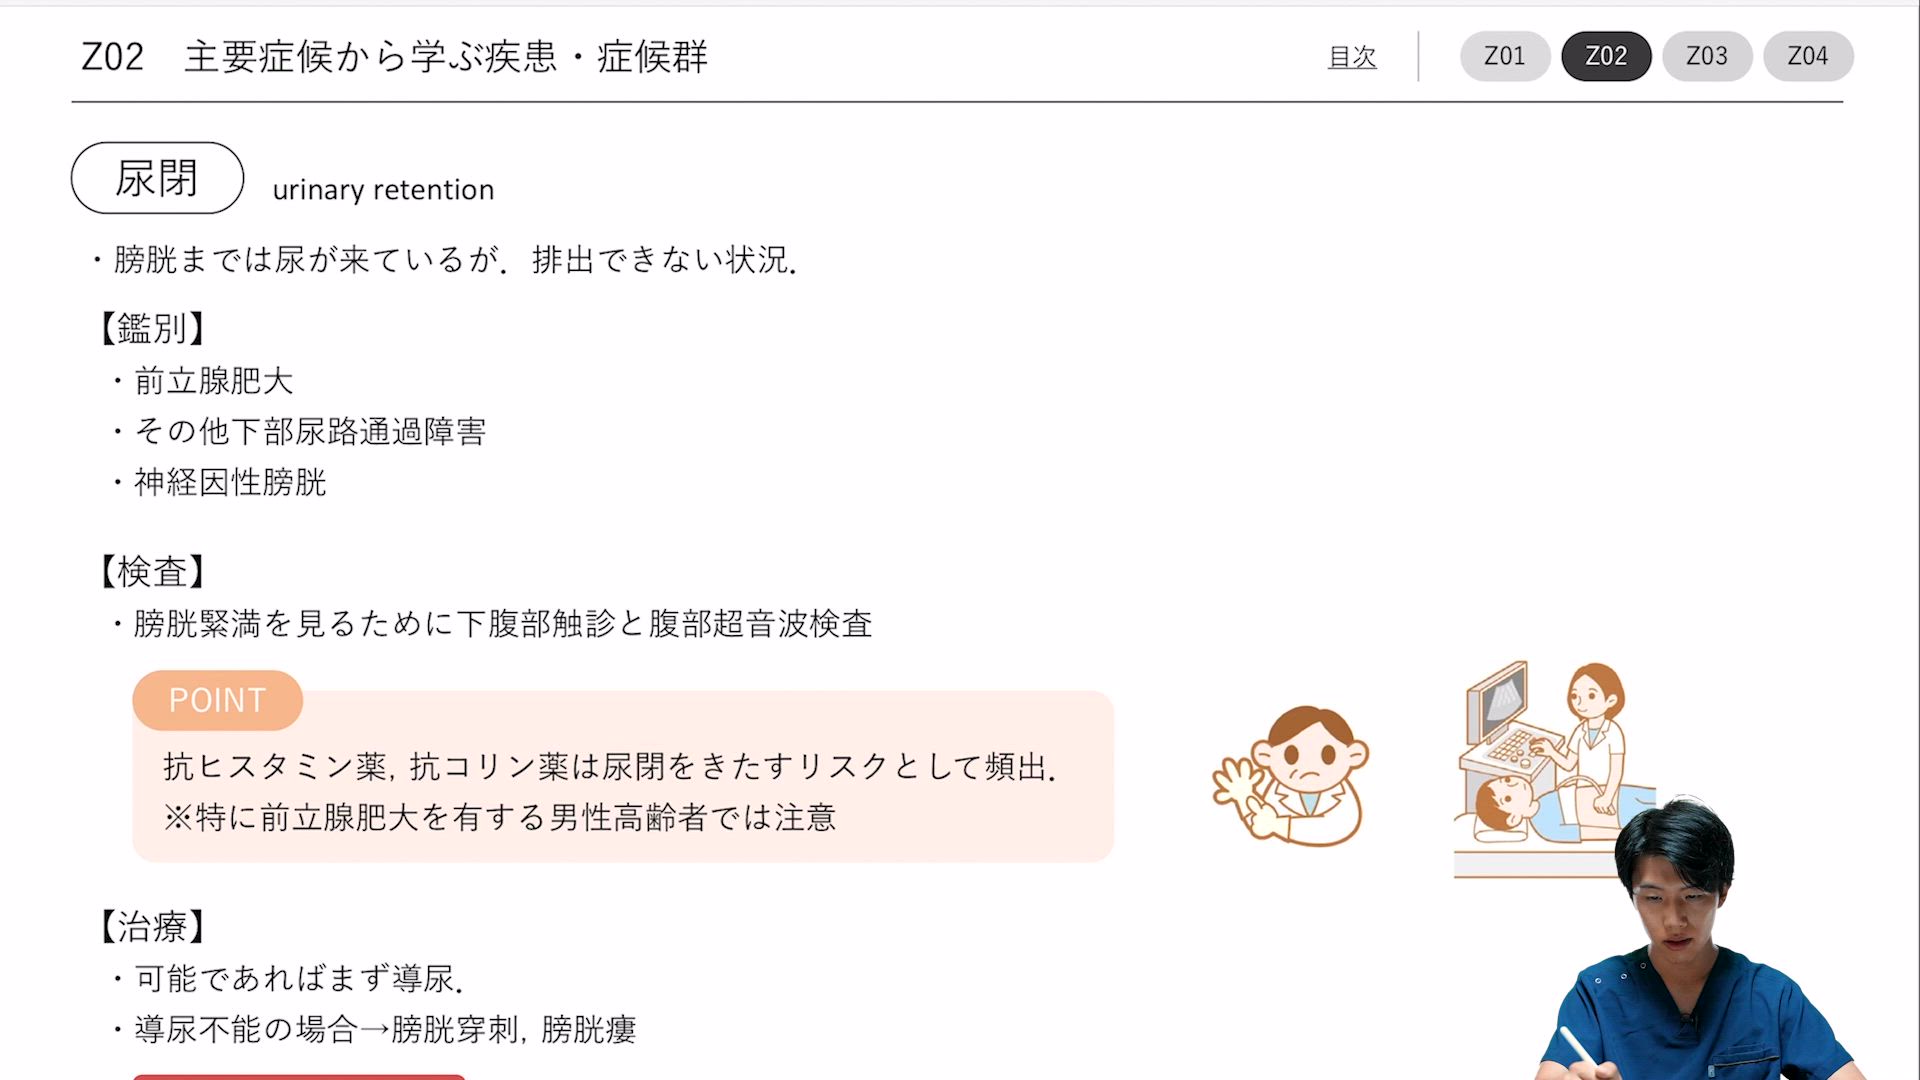This screenshot has width=1920, height=1080.
Task: Go to the Z04 section
Action: tap(1808, 56)
